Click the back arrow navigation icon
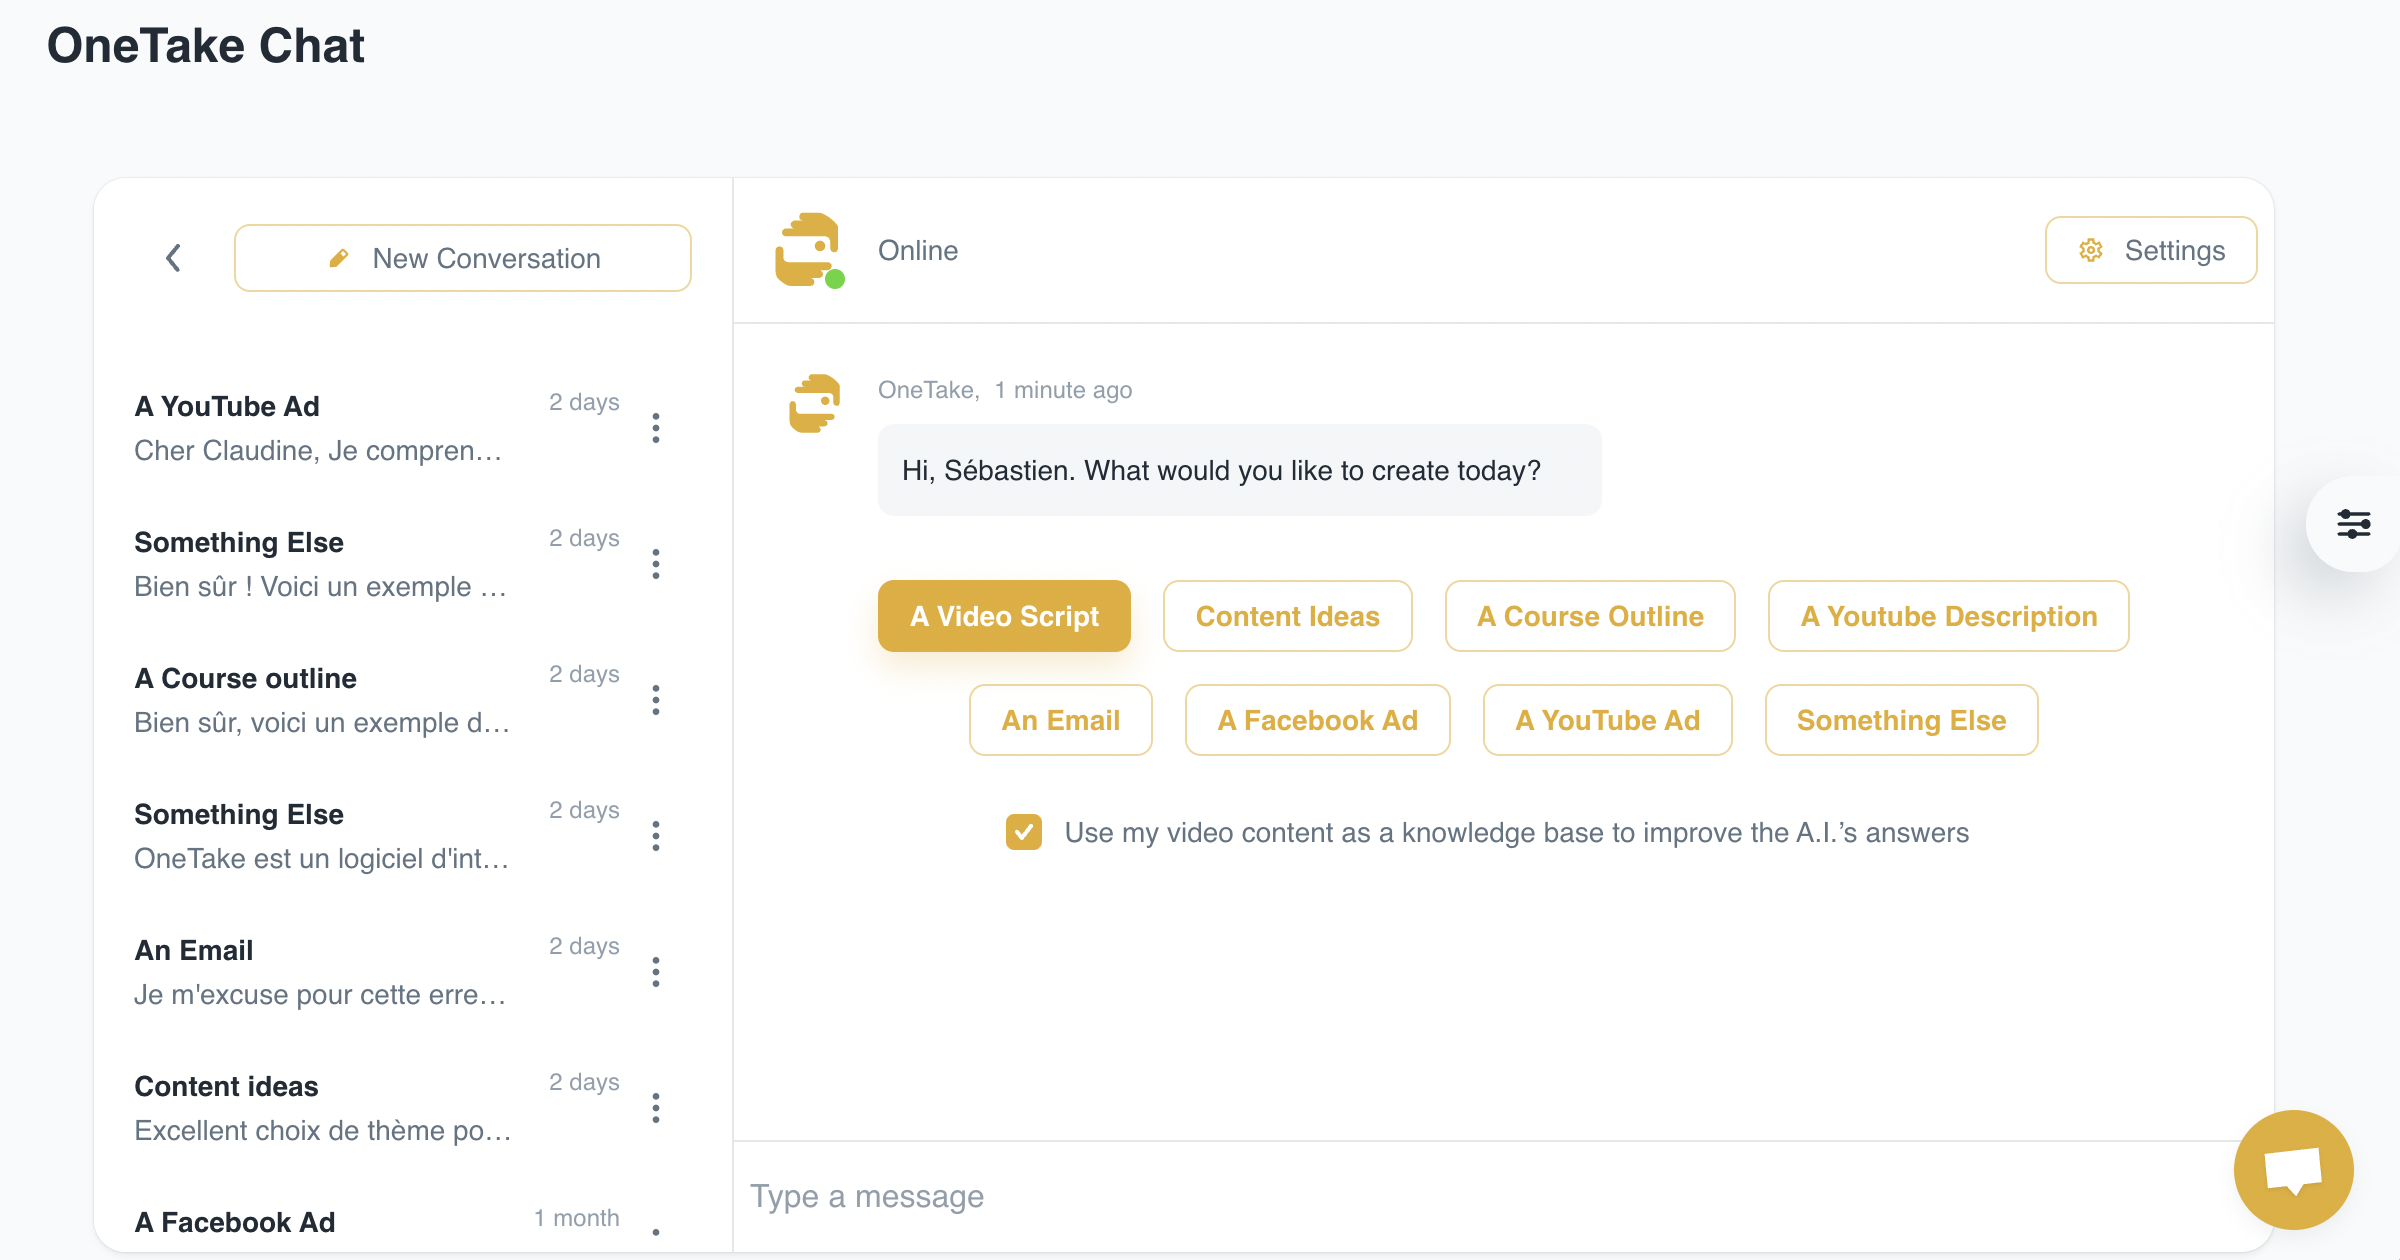The image size is (2400, 1260). (x=173, y=257)
